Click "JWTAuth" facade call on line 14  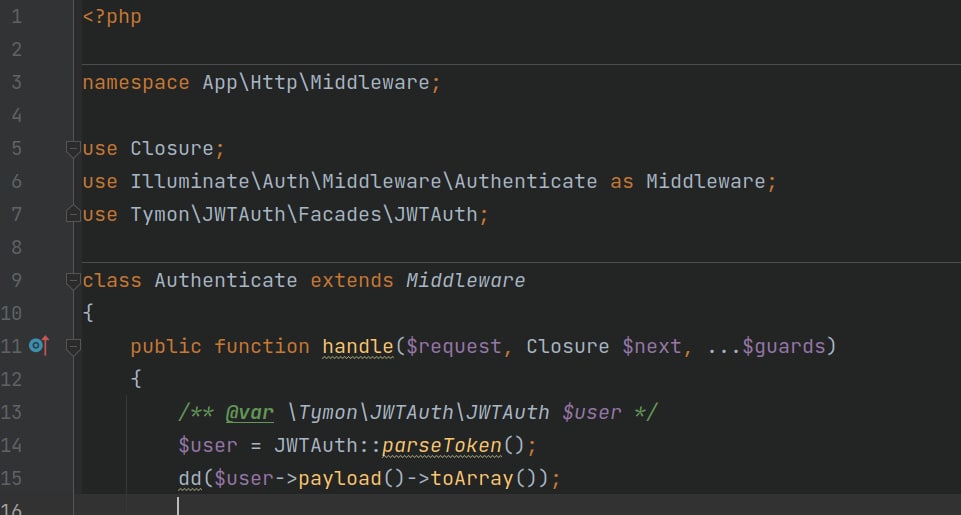(x=316, y=446)
